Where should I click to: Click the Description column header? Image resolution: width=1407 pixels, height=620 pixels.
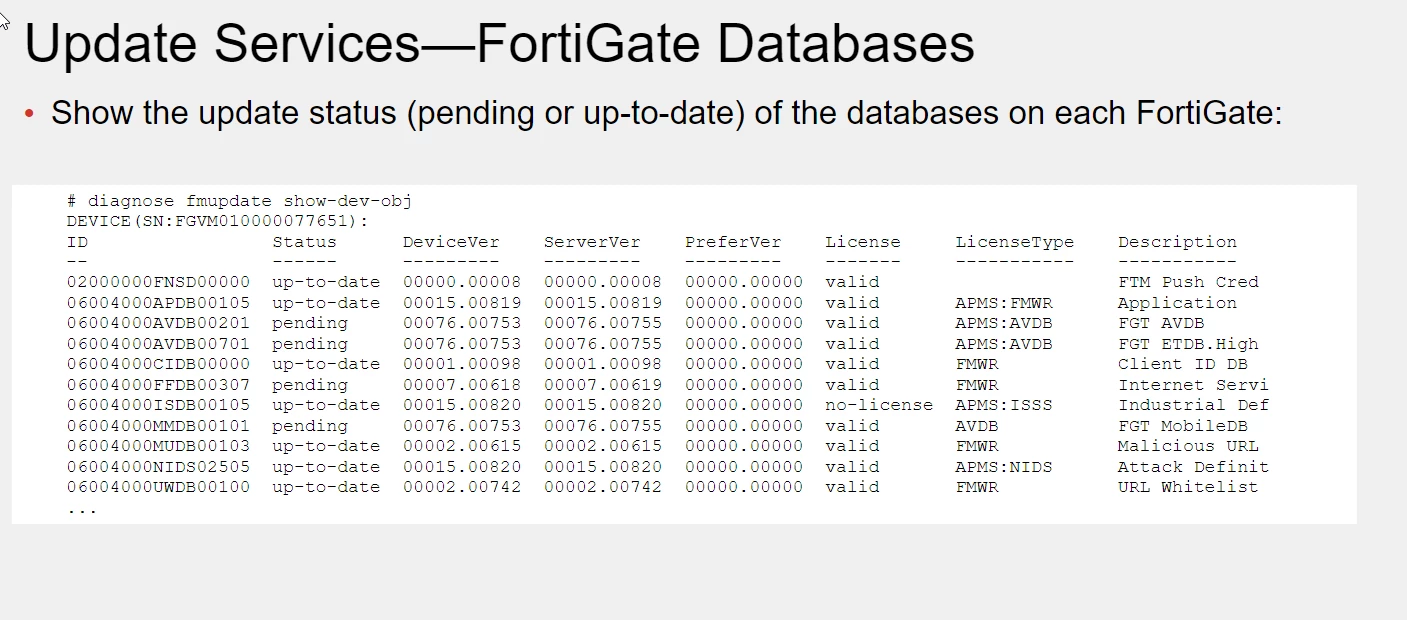click(1177, 242)
